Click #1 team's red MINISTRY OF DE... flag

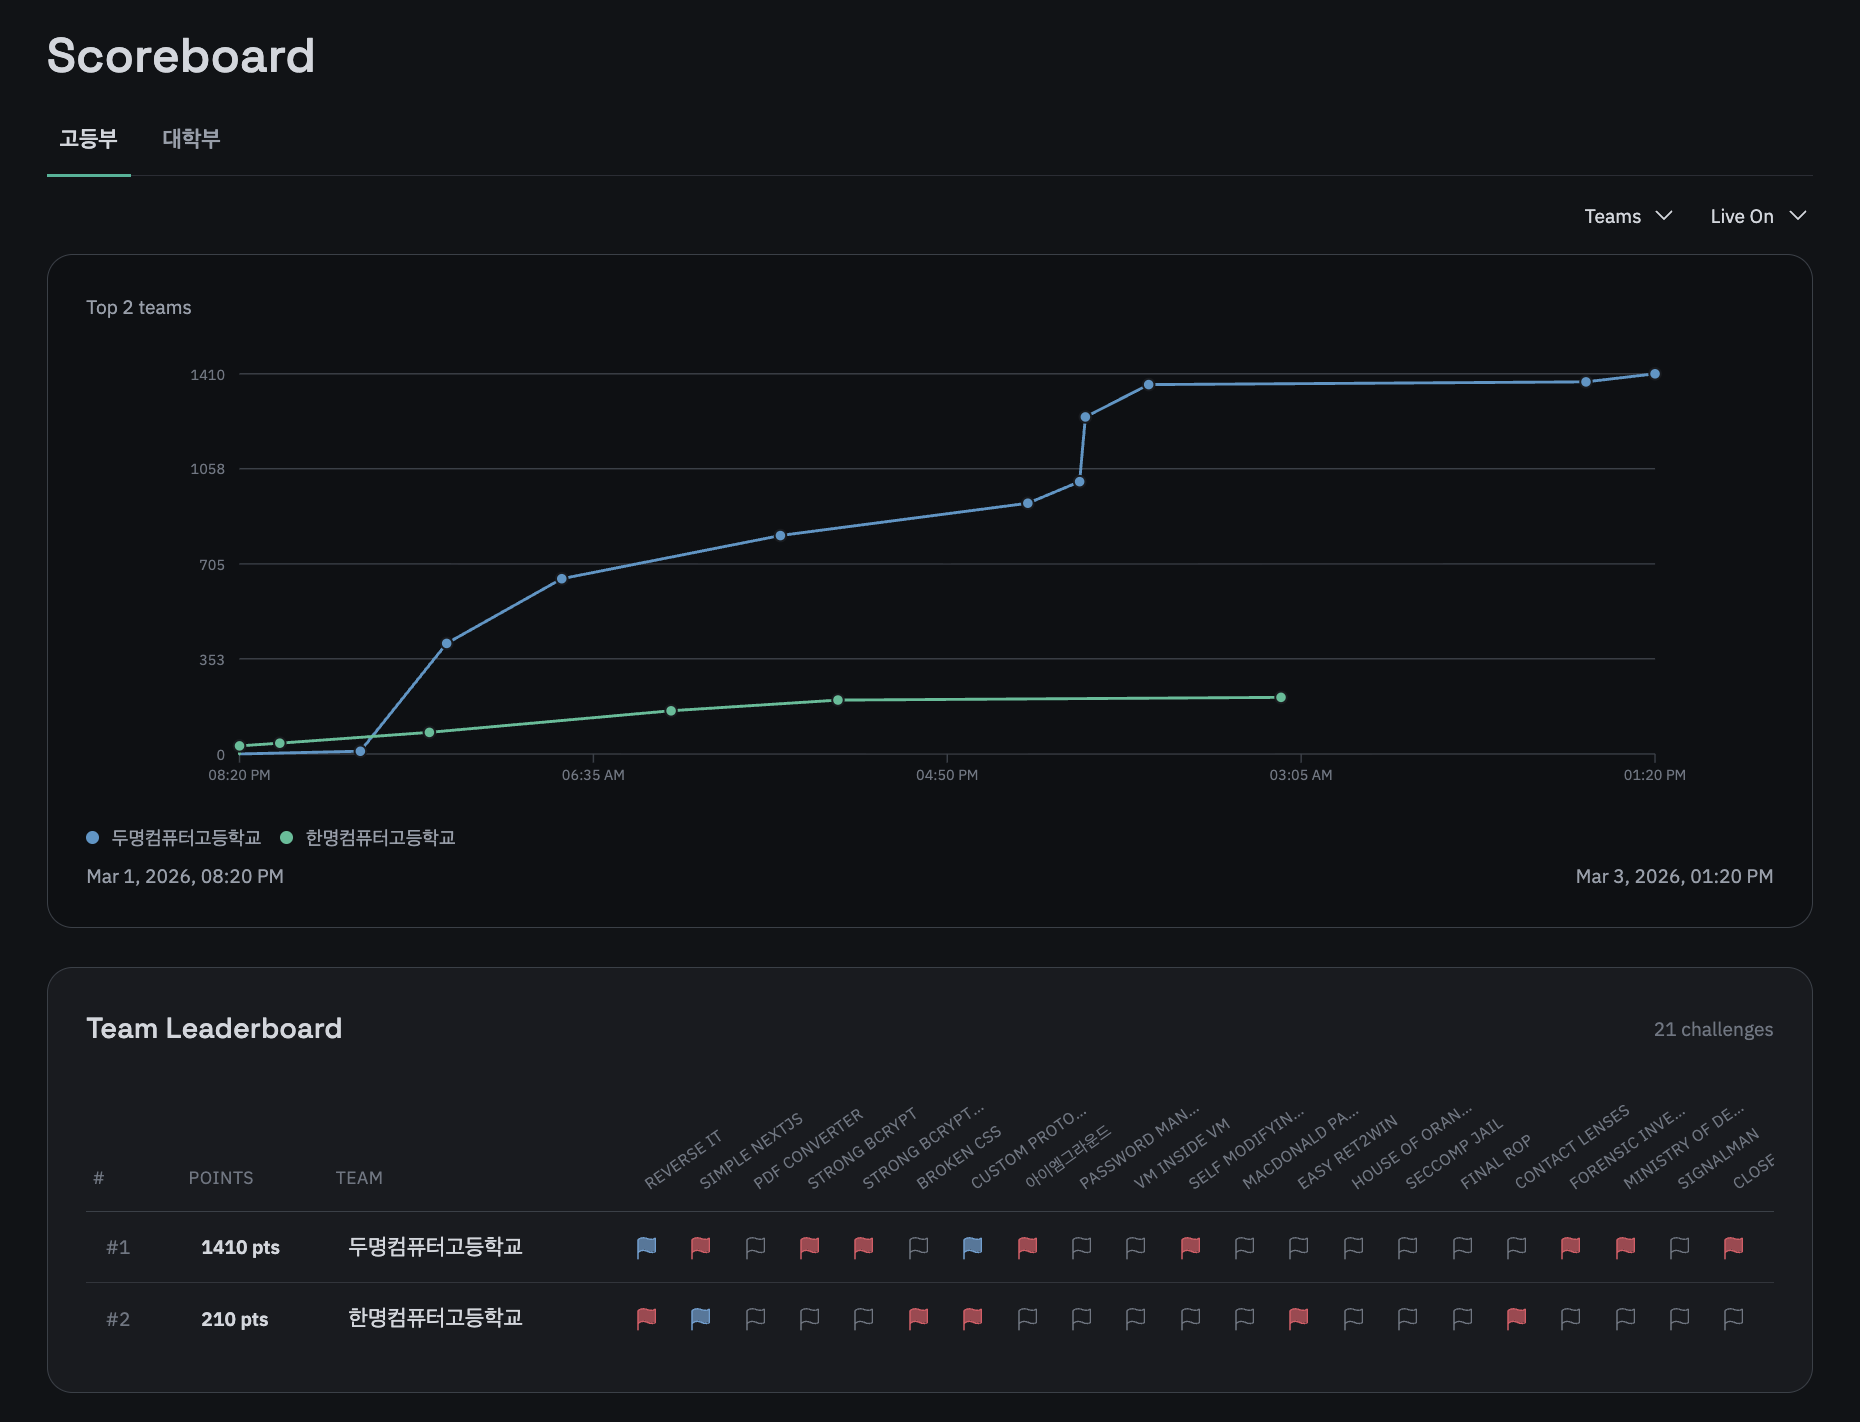pyautogui.click(x=1625, y=1247)
